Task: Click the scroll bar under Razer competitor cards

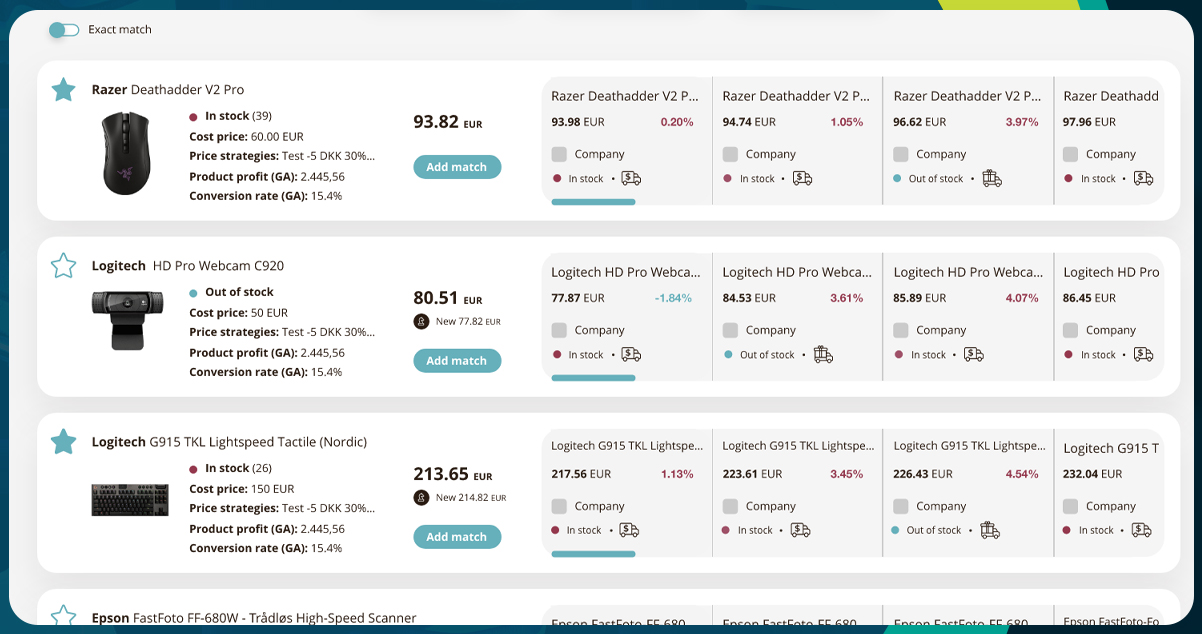Action: [593, 202]
